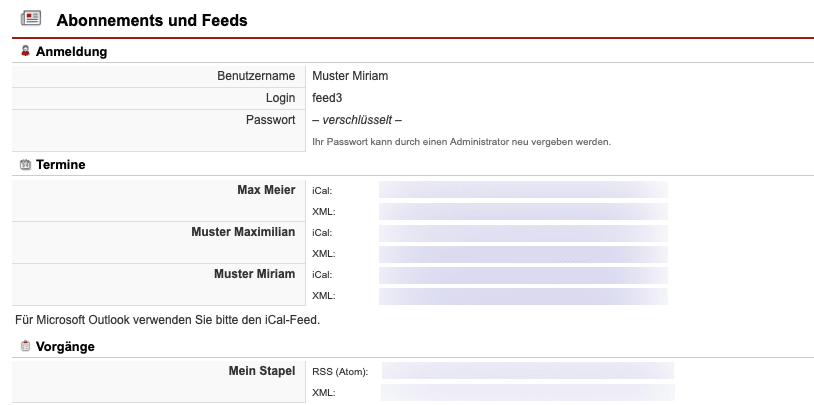Click the encrypted Passwort value text
This screenshot has width=814, height=405.
click(x=357, y=120)
